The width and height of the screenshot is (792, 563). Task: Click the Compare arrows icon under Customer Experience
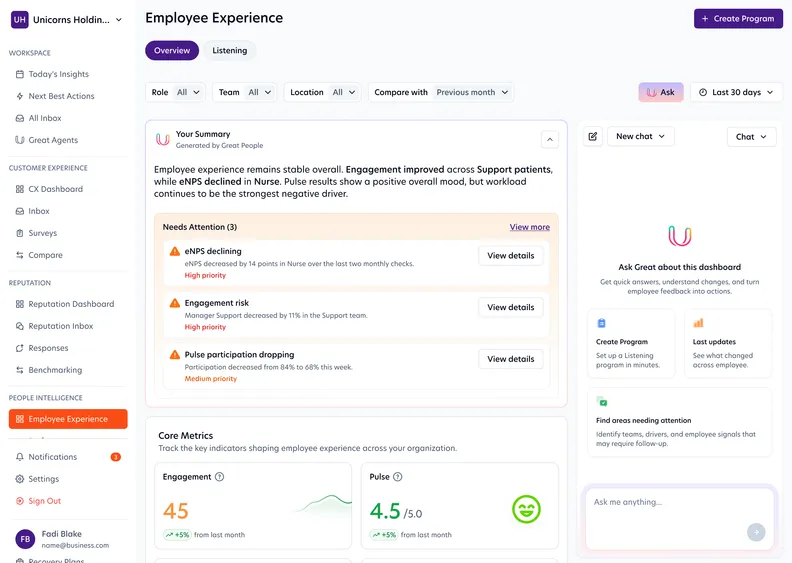point(20,255)
